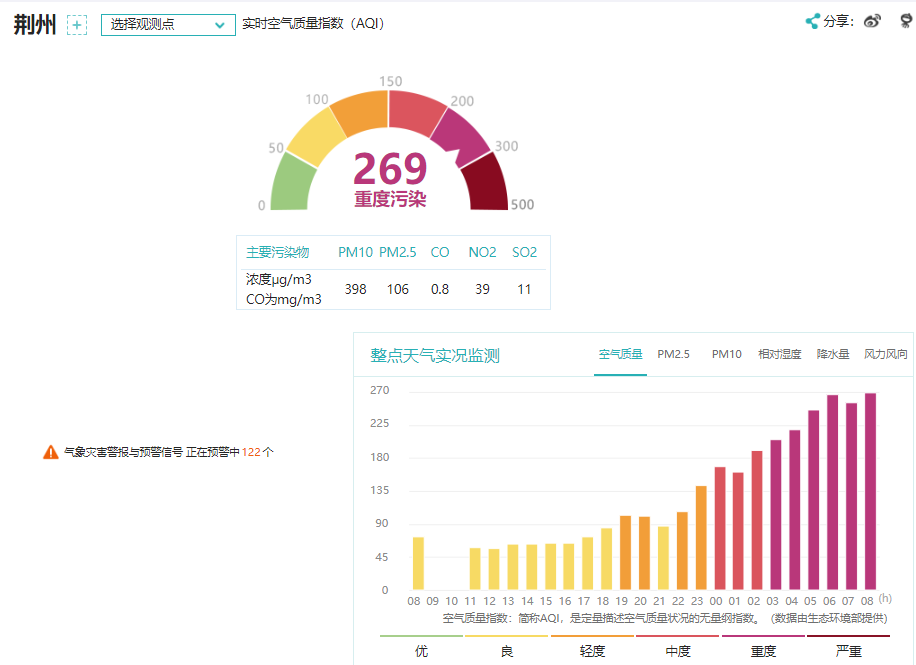Select the SO2 pollutant label in table

pyautogui.click(x=524, y=252)
